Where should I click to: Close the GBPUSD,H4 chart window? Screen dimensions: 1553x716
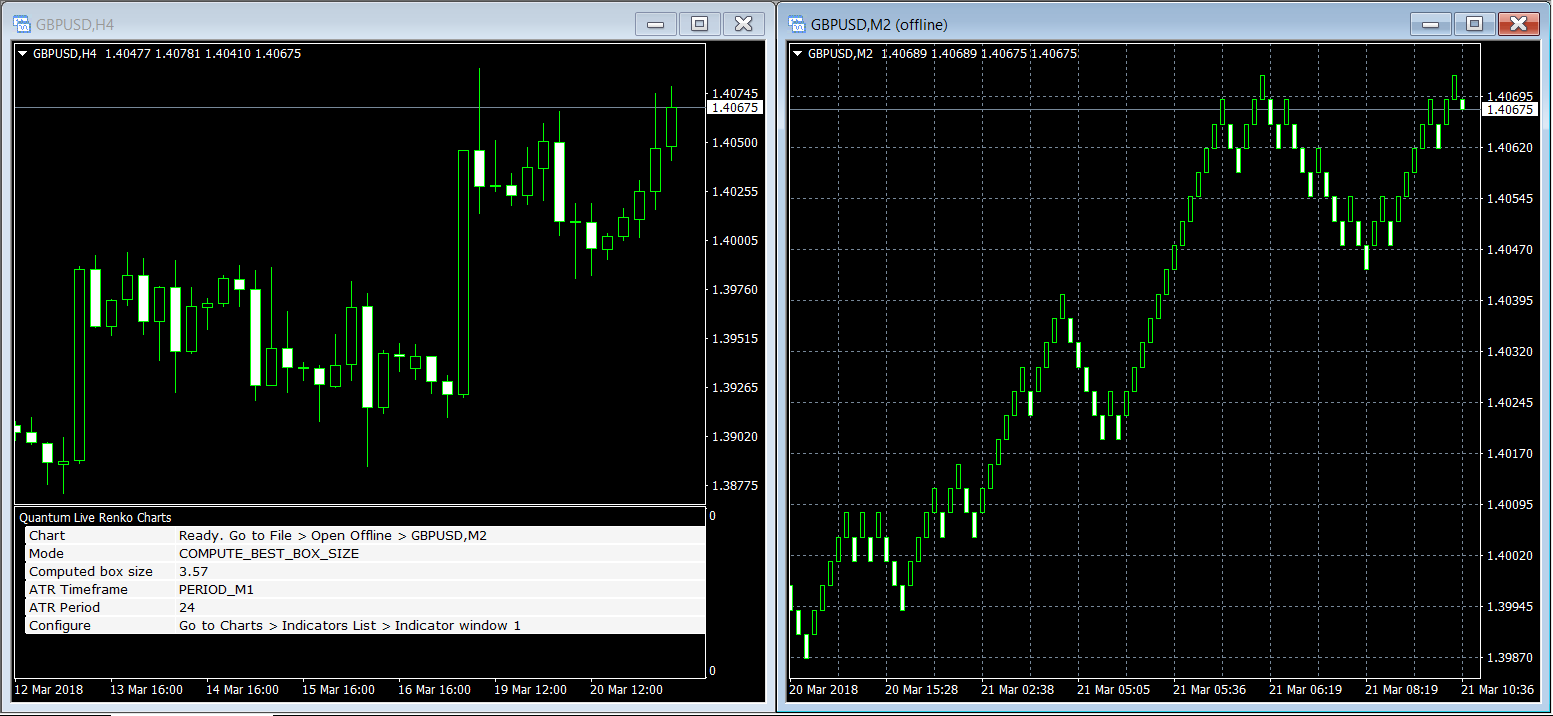click(743, 24)
